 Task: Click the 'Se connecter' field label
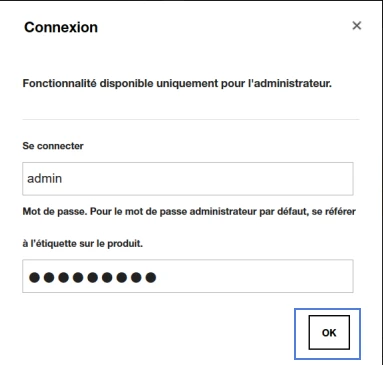point(53,146)
